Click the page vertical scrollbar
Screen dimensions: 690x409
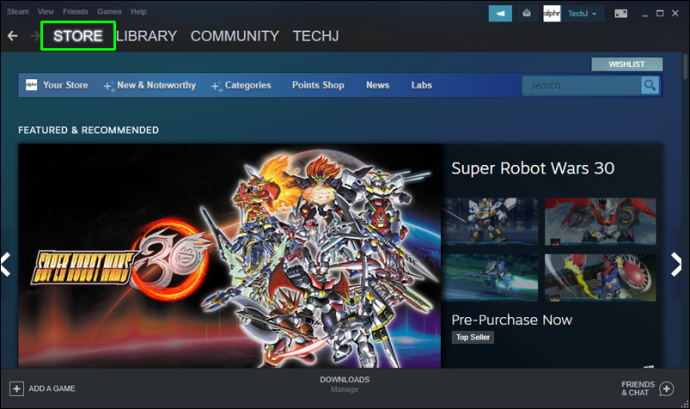coord(685,66)
